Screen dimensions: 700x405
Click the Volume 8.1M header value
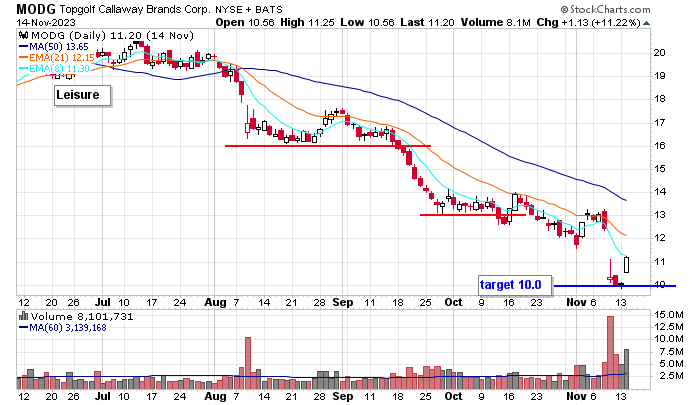(496, 22)
